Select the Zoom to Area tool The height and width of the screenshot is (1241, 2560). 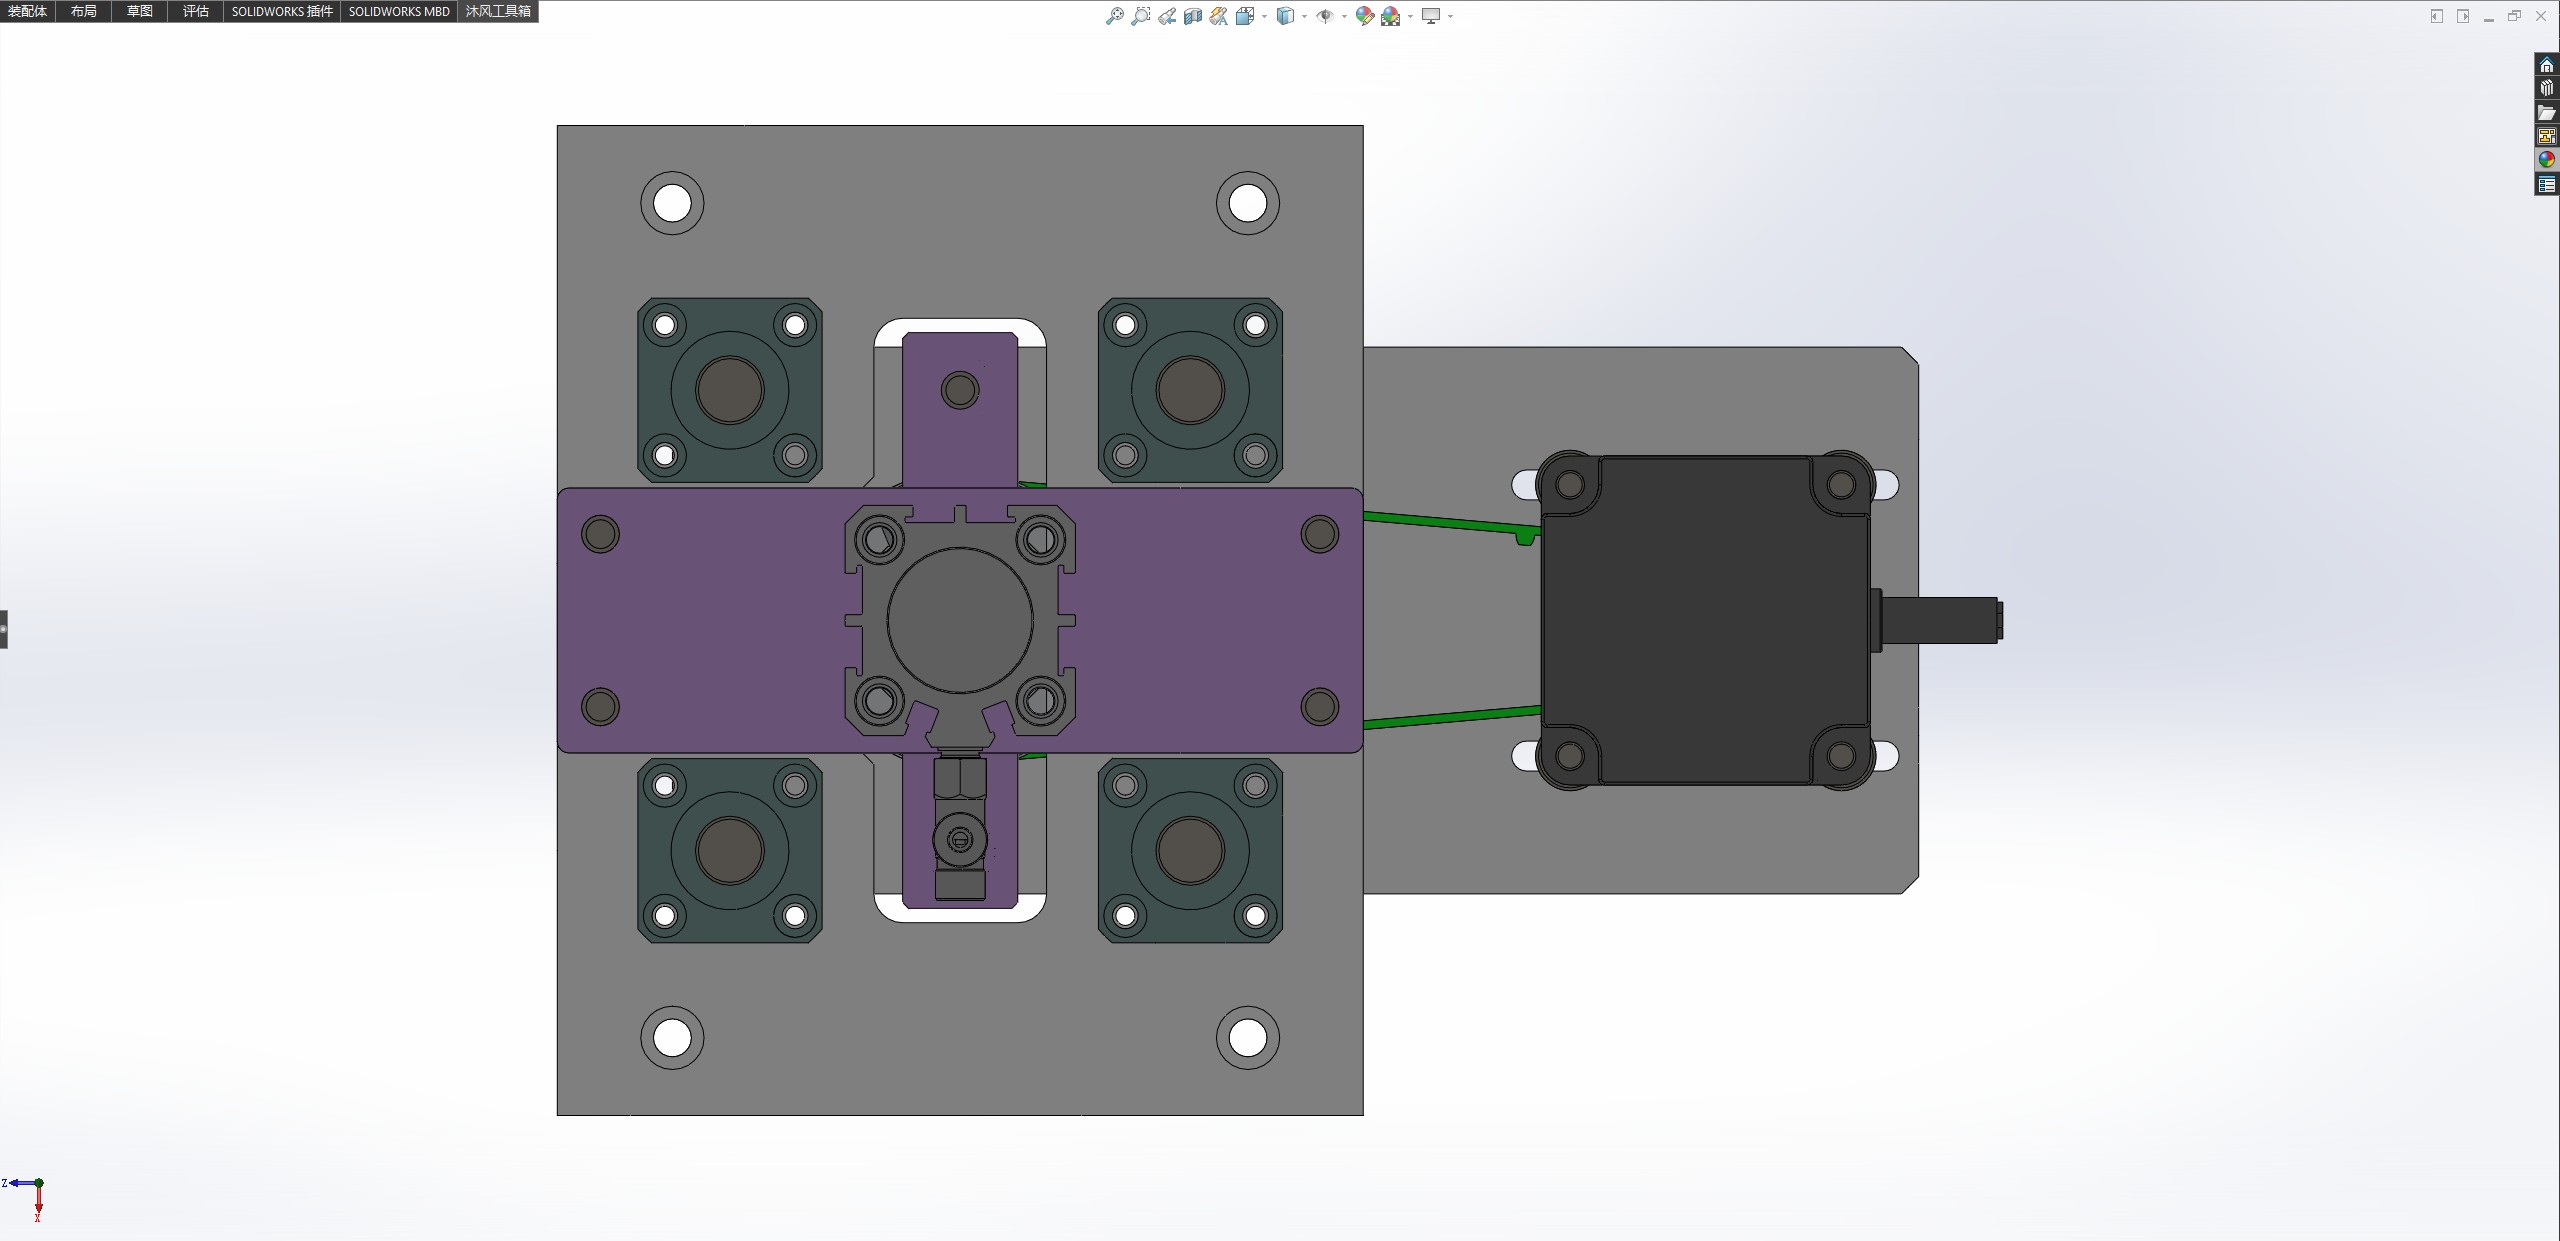tap(1140, 16)
